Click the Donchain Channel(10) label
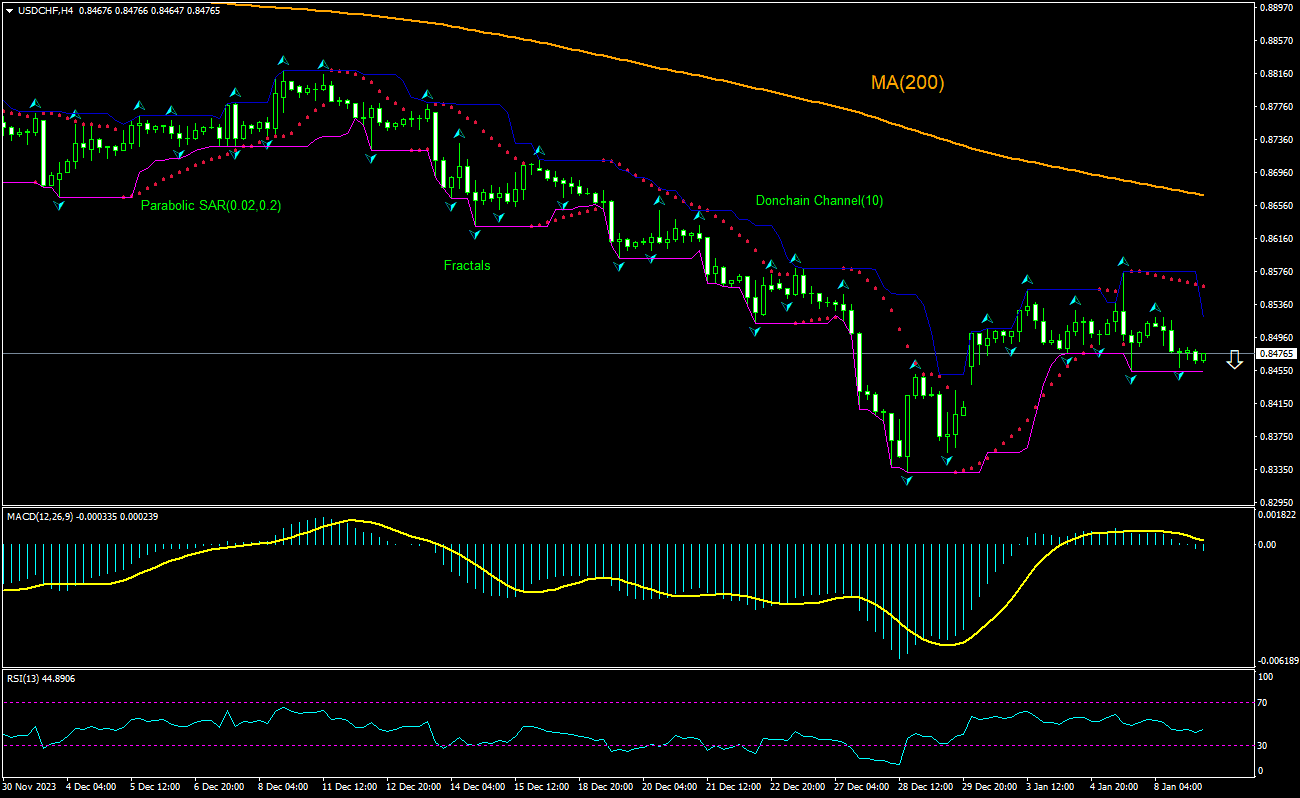This screenshot has height=798, width=1300. (x=822, y=199)
